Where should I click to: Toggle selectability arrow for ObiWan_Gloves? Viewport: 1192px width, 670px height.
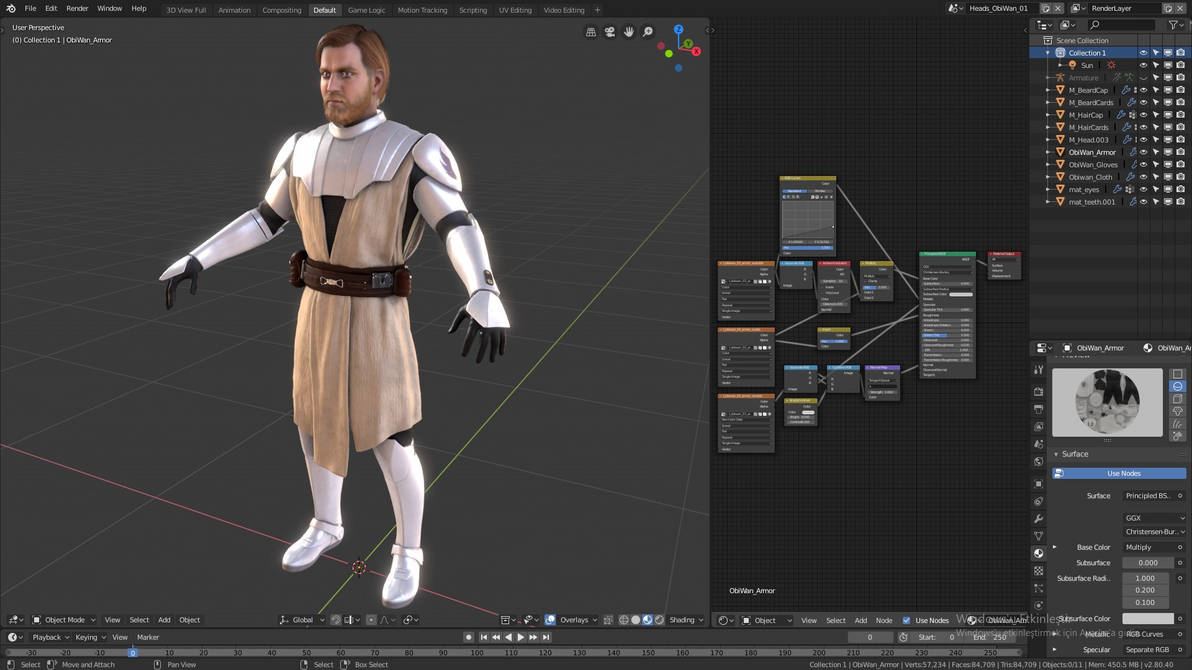click(1156, 164)
